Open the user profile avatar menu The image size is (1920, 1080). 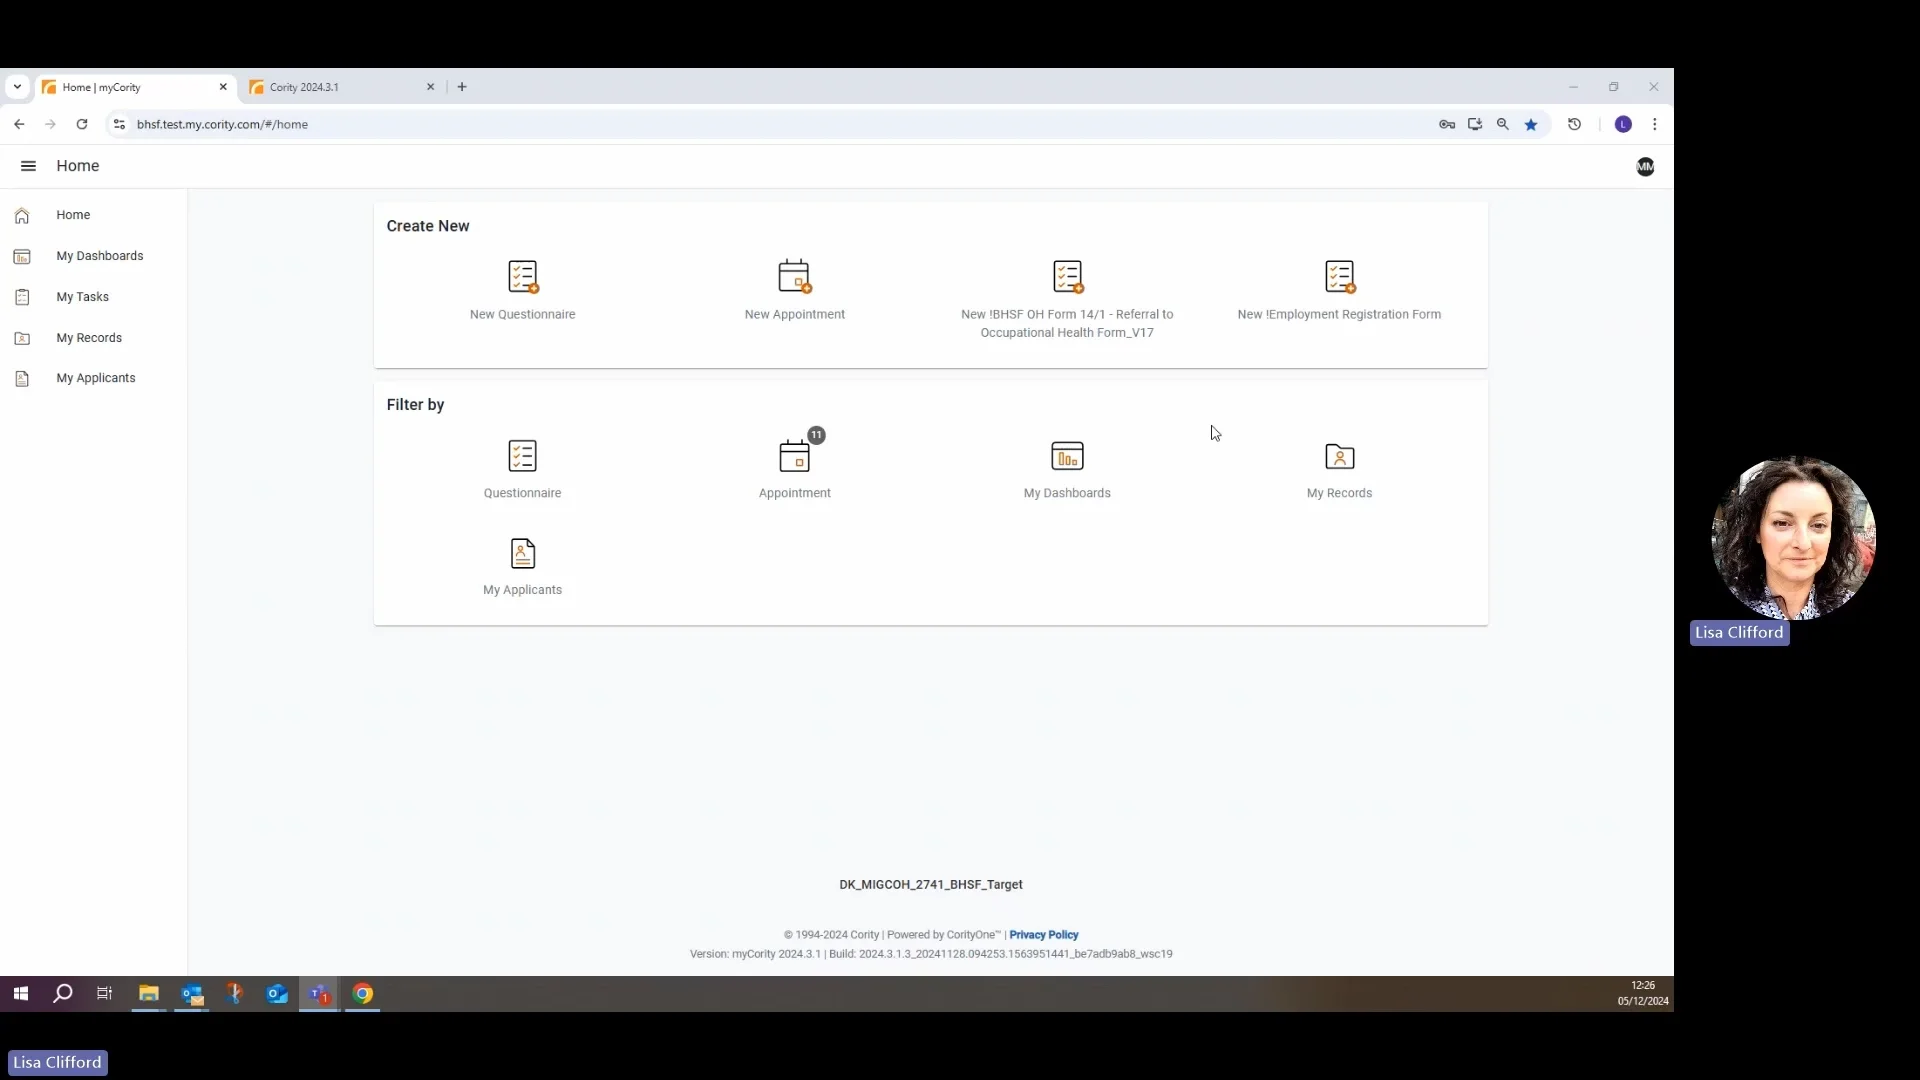point(1645,166)
